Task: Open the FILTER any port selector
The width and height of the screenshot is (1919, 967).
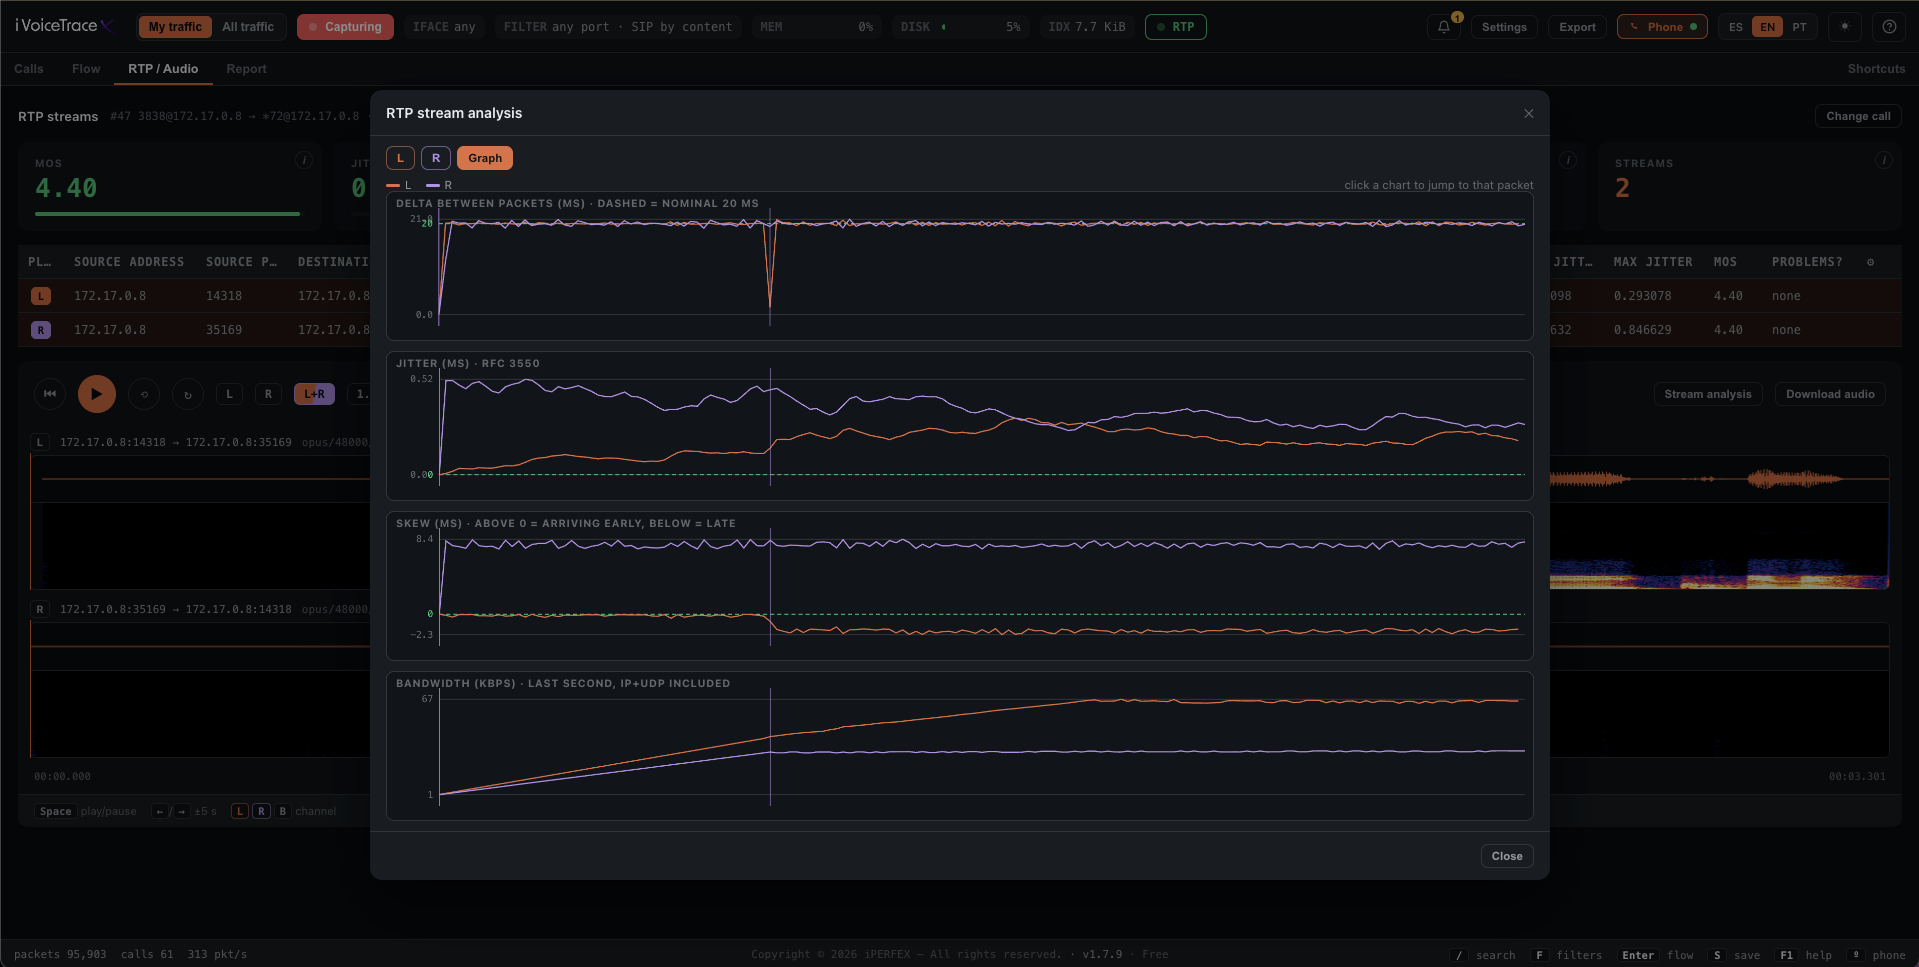Action: (x=618, y=27)
